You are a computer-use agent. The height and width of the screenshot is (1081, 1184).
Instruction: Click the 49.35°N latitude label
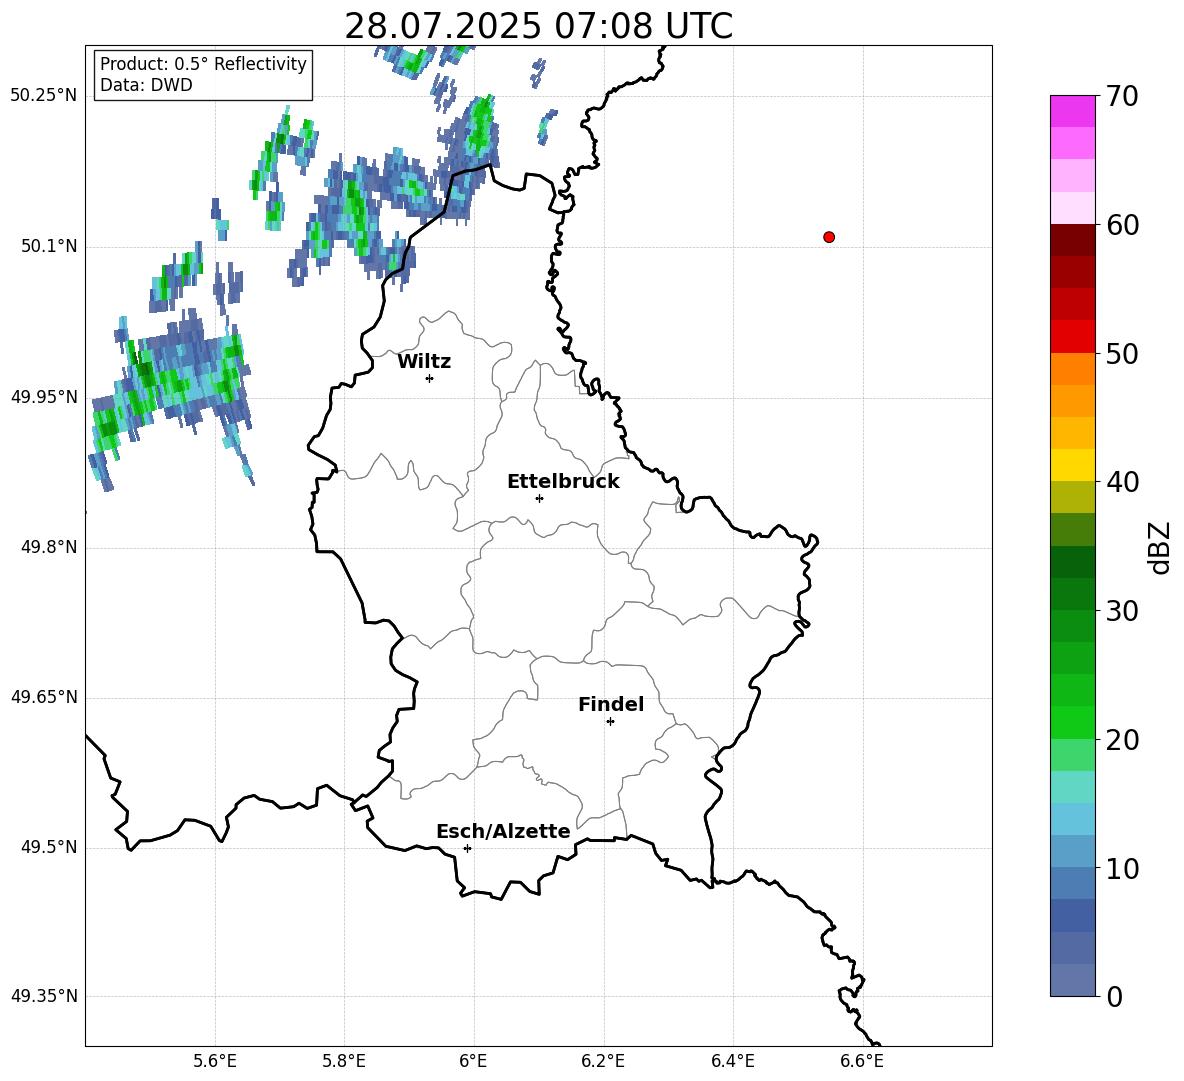pos(44,996)
